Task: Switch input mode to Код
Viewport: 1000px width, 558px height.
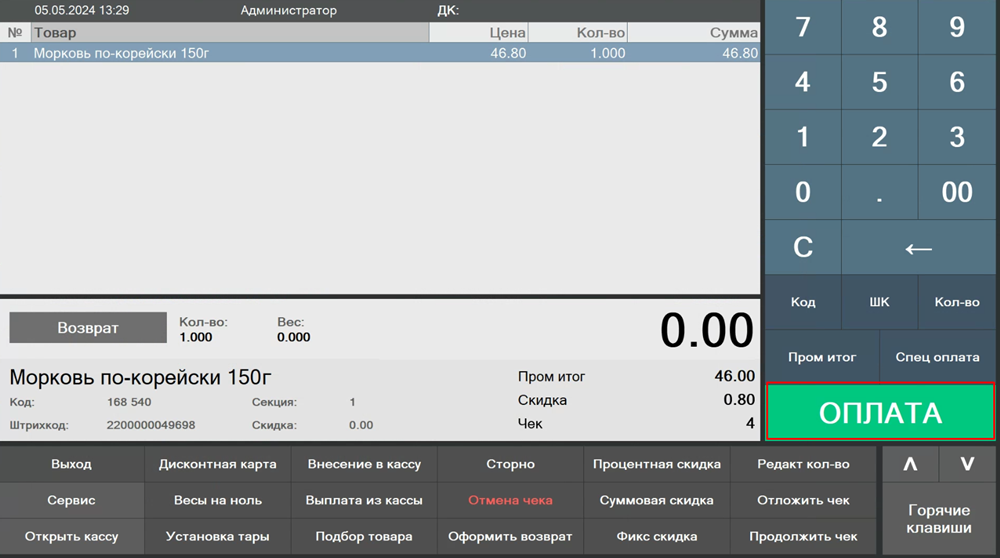Action: [803, 302]
